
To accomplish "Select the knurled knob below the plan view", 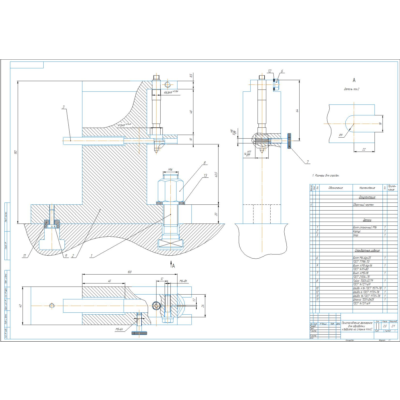I will [x=139, y=333].
